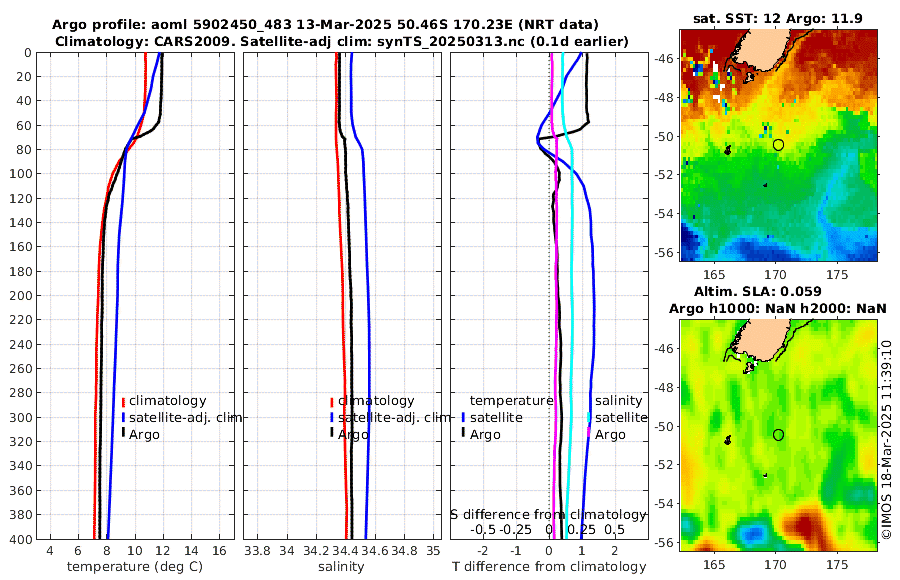This screenshot has width=900, height=580.
Task: Click S difference tick label -0.5
Action: pyautogui.click(x=483, y=529)
